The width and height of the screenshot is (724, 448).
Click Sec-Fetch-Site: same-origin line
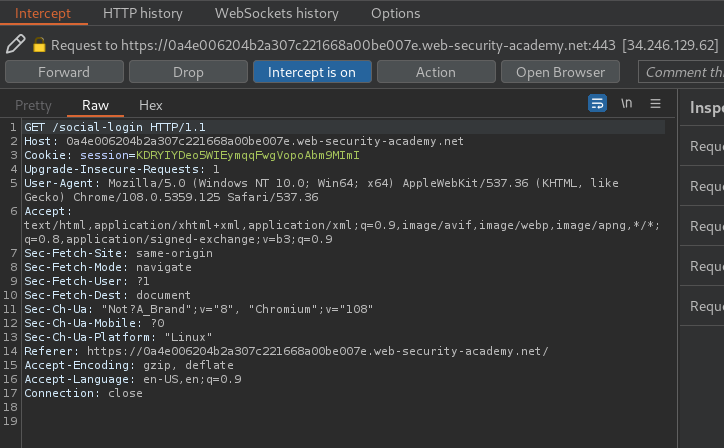click(x=119, y=253)
